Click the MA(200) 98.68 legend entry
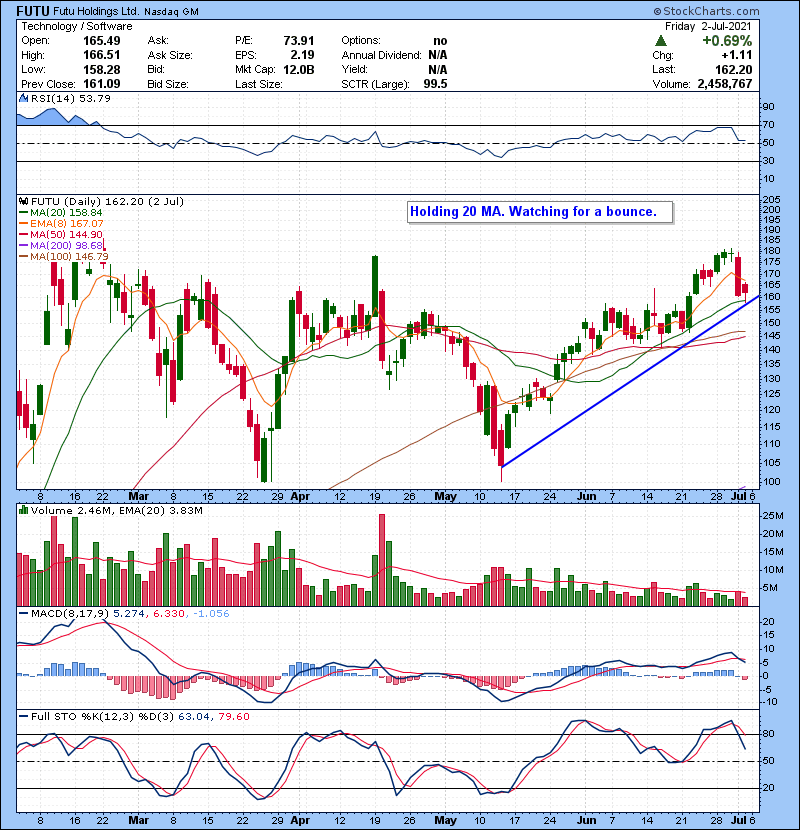 coord(61,246)
